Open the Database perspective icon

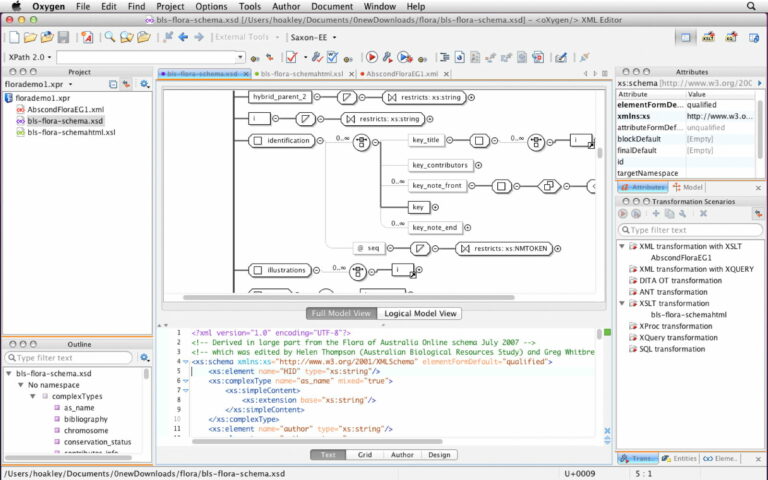(x=754, y=37)
